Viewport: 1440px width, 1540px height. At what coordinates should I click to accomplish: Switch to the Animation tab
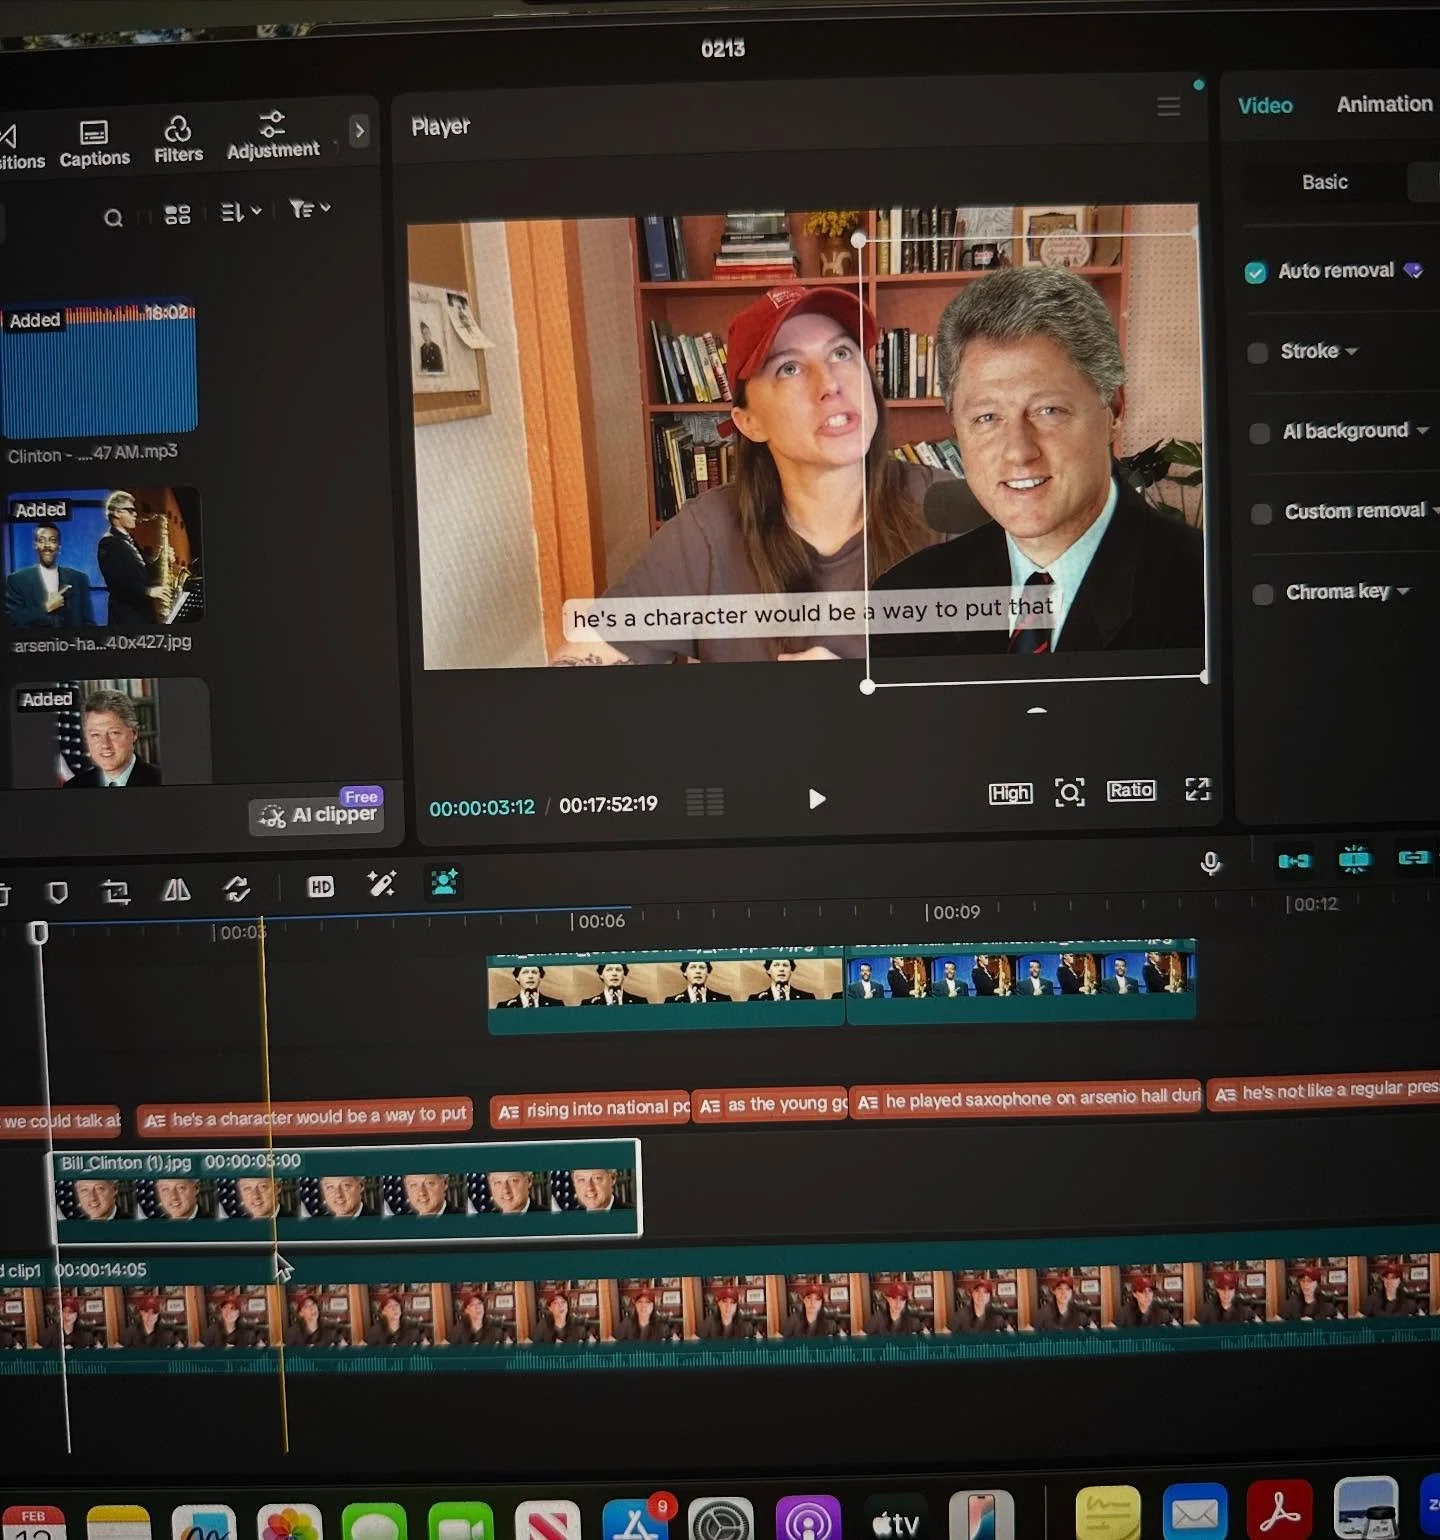1384,104
